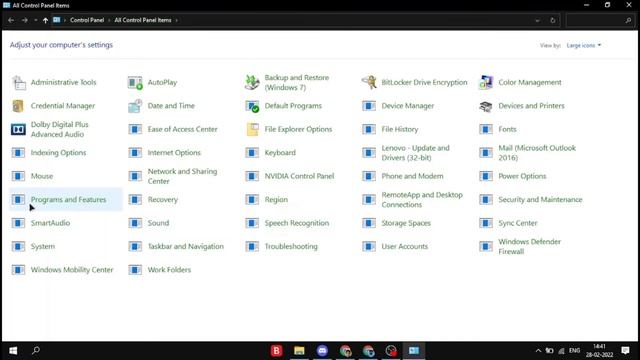Image resolution: width=640 pixels, height=360 pixels.
Task: Click Windows Mobility Center link
Action: pos(72,270)
